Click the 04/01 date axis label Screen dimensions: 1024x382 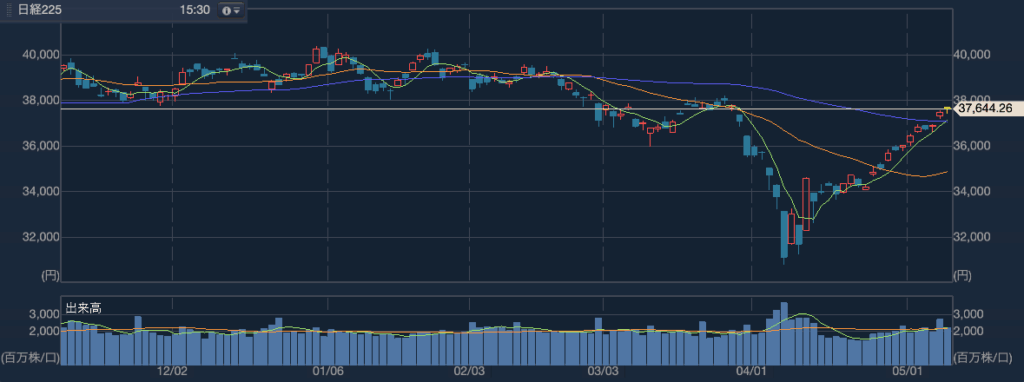point(752,371)
